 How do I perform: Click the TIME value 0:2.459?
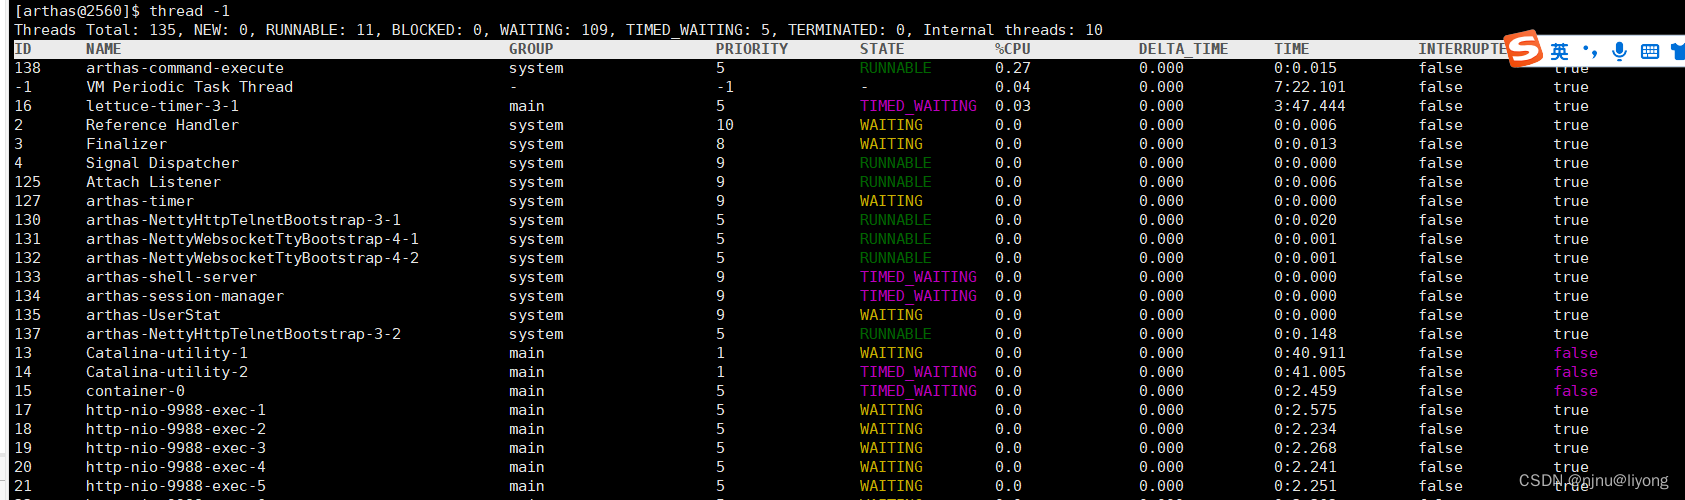[x=1305, y=391]
